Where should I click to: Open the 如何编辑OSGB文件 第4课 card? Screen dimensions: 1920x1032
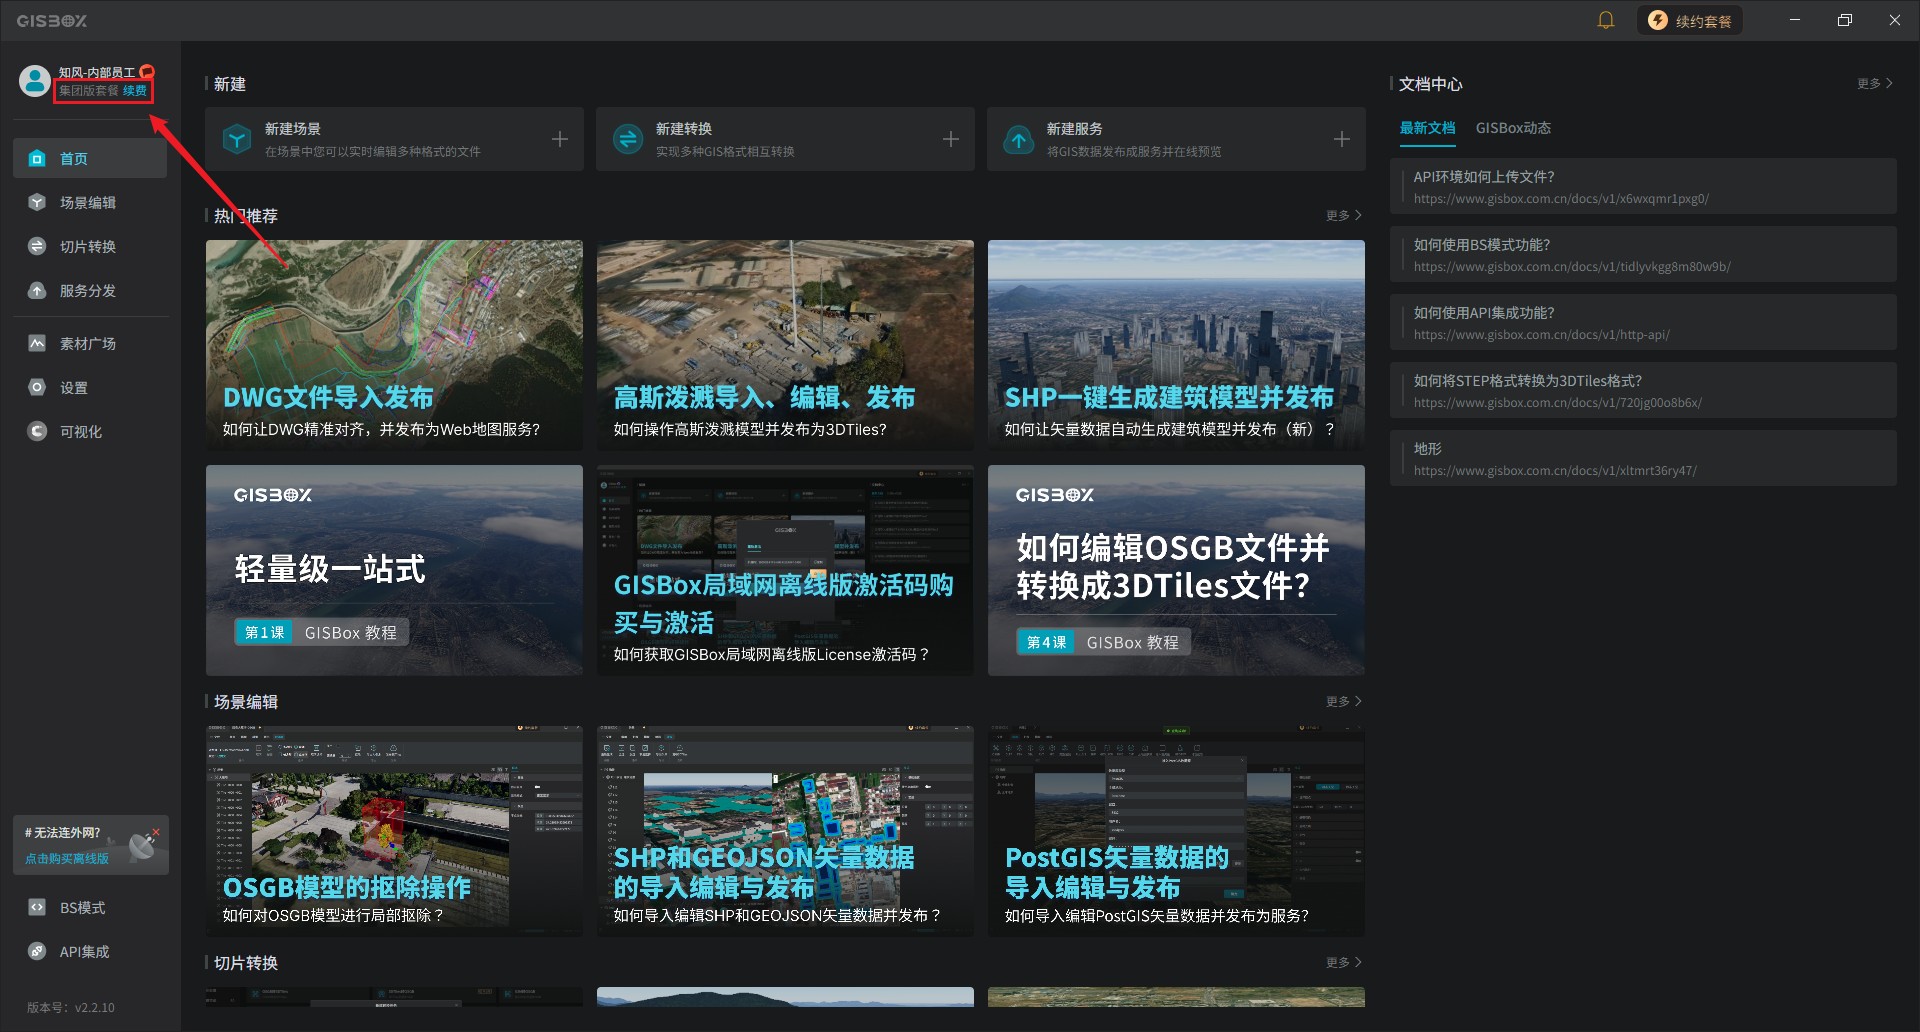click(x=1176, y=570)
